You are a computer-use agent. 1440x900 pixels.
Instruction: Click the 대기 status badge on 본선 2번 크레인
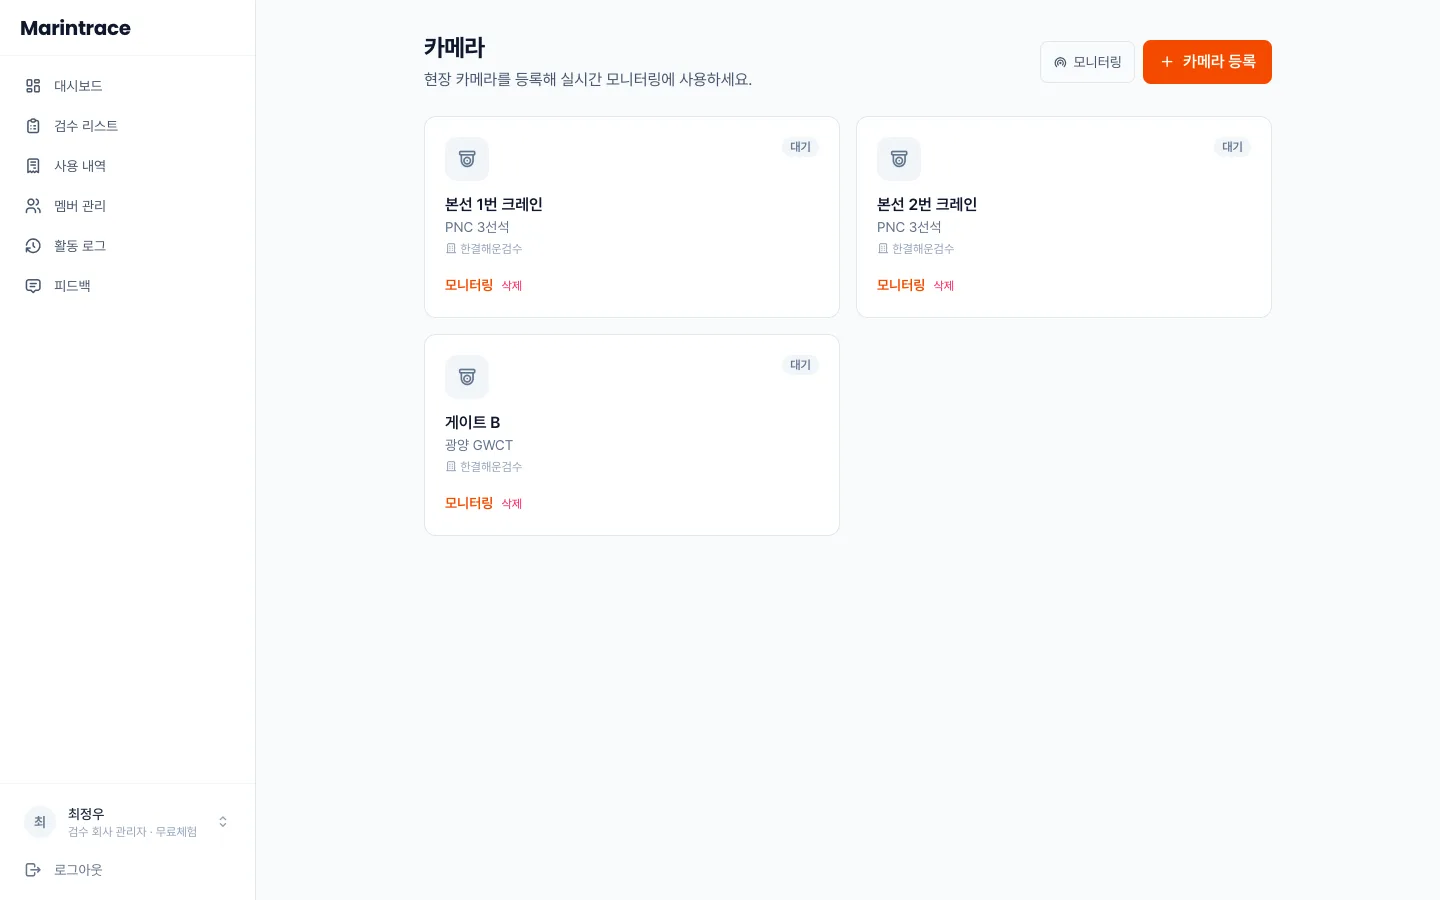click(1232, 147)
